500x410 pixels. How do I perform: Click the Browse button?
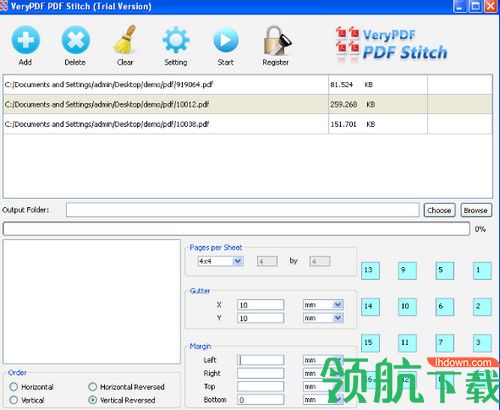(x=476, y=210)
